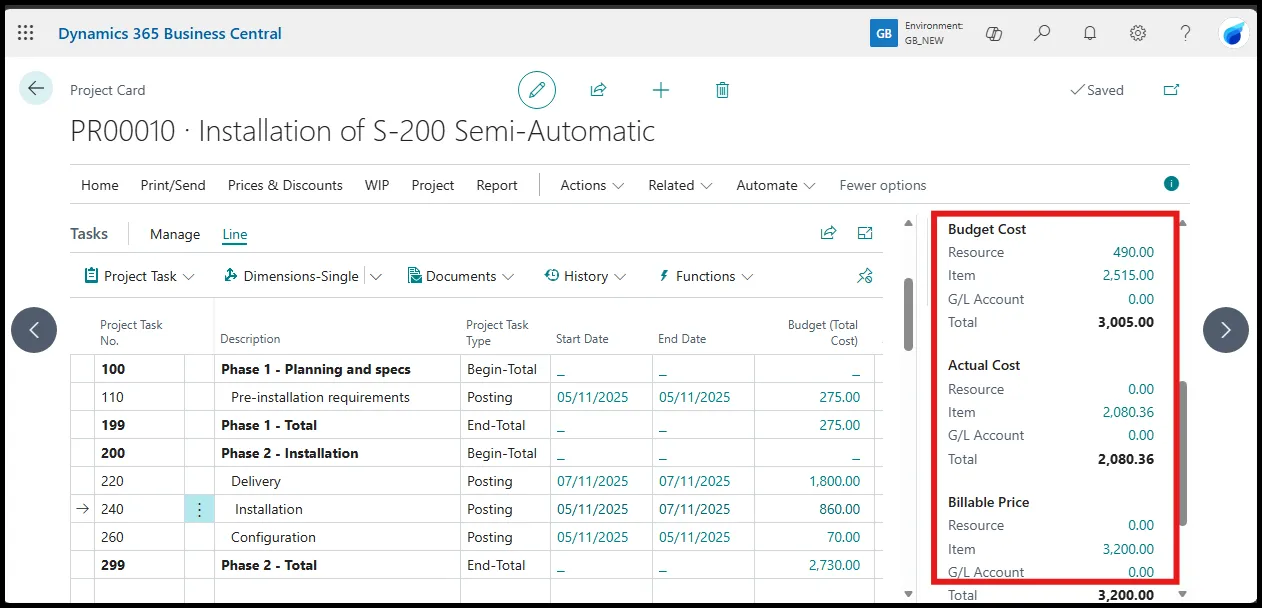Click the Description column header
This screenshot has height=608, width=1262.
(250, 339)
